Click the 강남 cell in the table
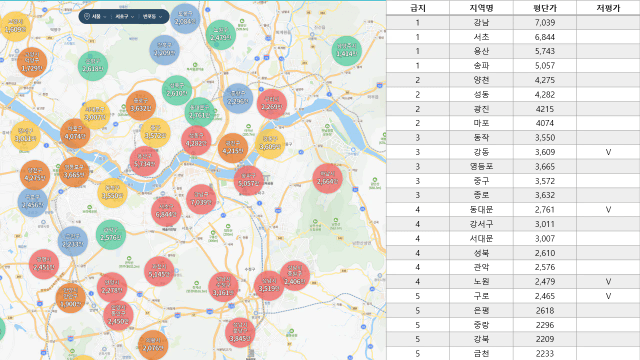This screenshot has width=640, height=360. pos(481,22)
